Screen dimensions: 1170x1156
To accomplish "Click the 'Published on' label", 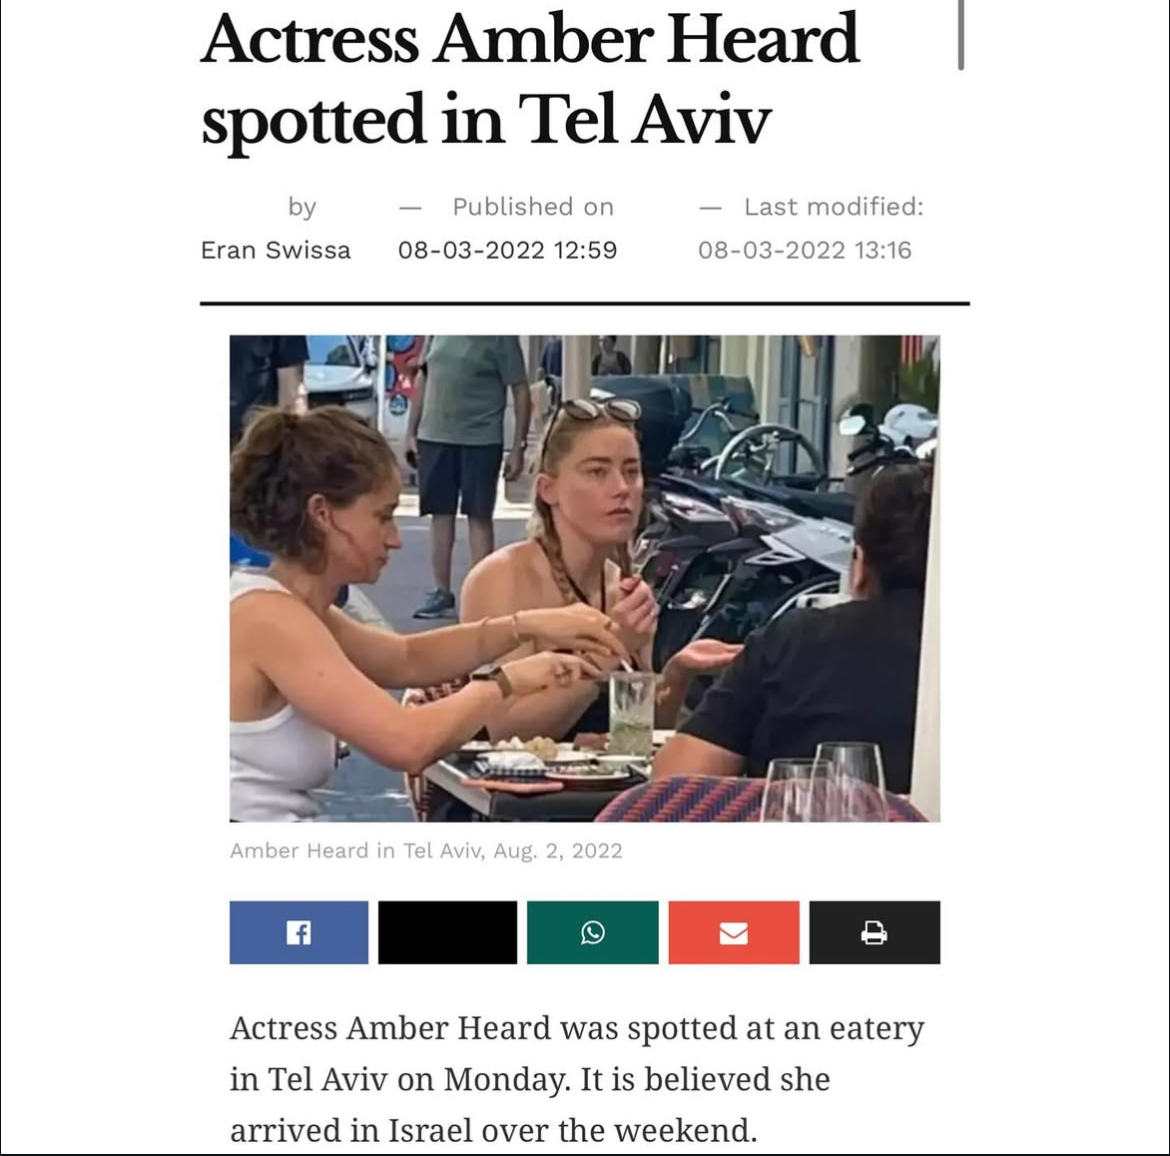I will [533, 207].
